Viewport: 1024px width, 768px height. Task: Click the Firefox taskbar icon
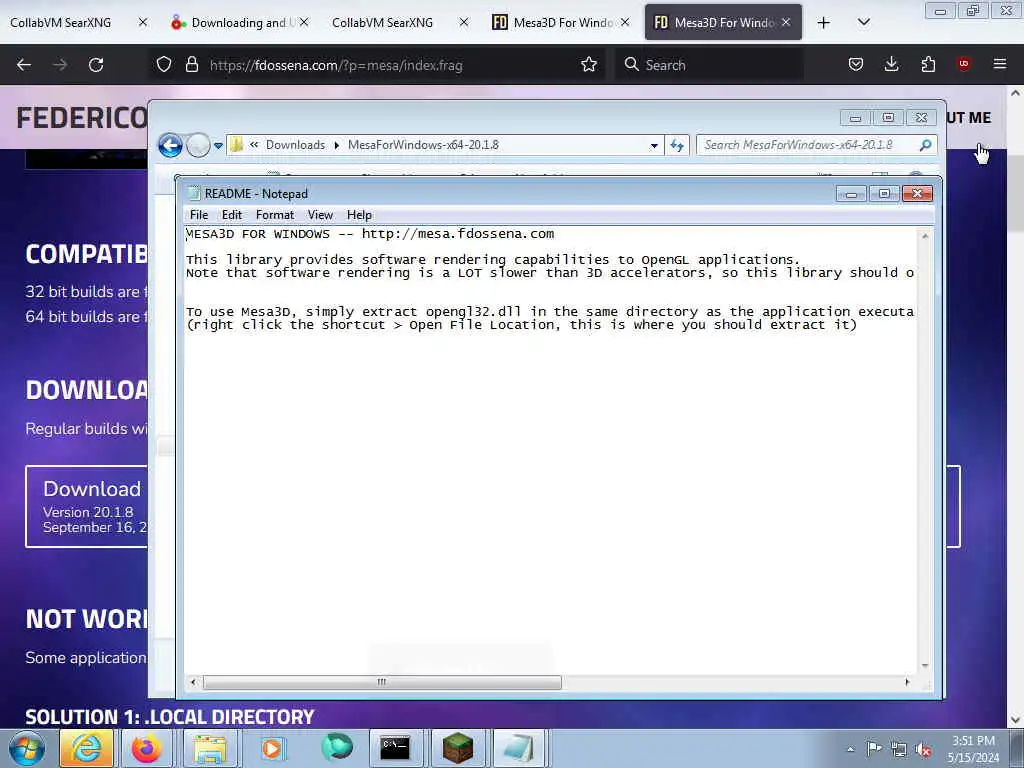pyautogui.click(x=146, y=748)
